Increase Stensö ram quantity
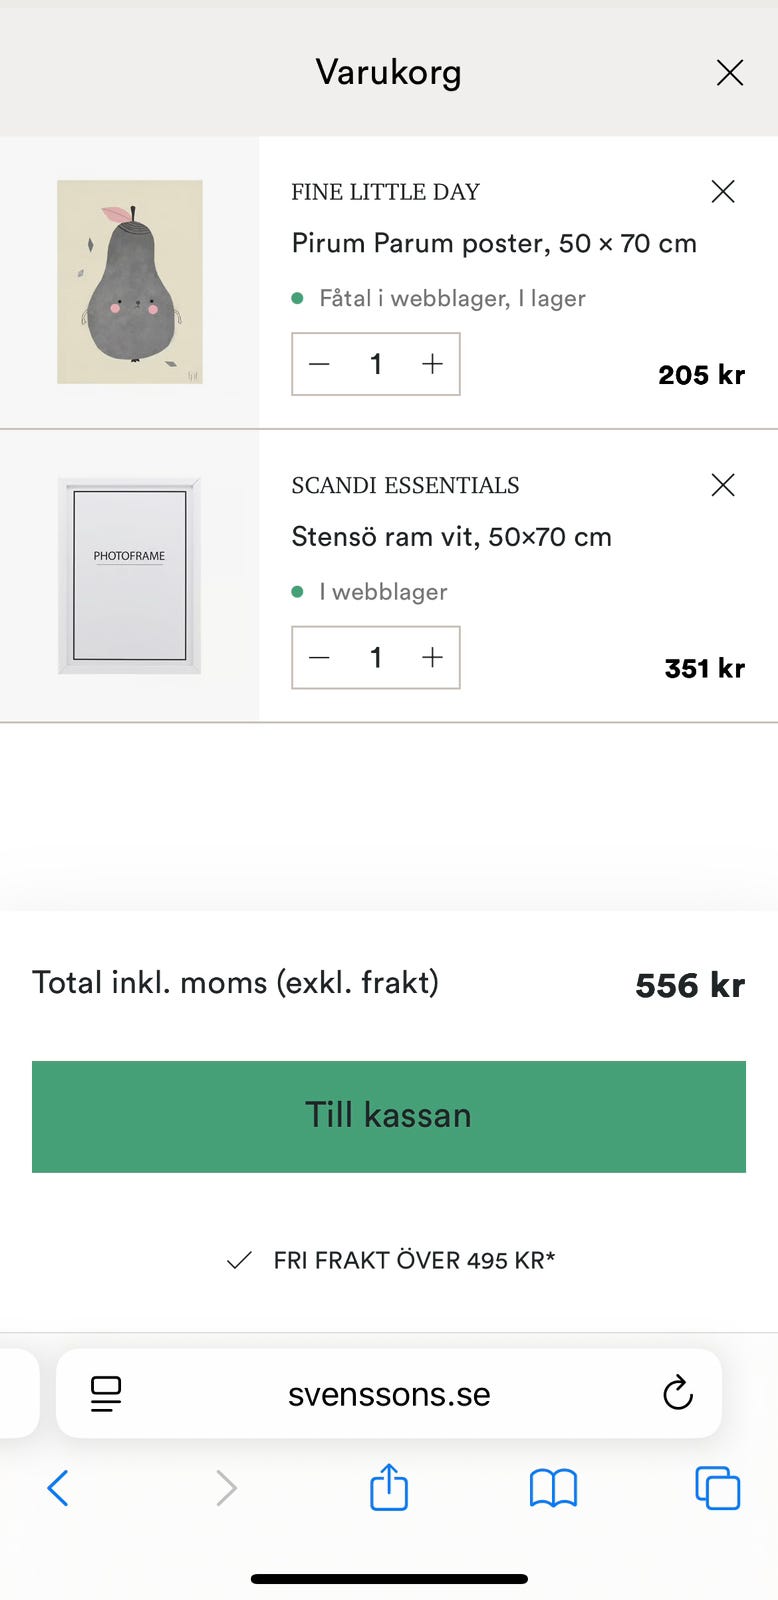This screenshot has height=1600, width=778. pos(432,657)
